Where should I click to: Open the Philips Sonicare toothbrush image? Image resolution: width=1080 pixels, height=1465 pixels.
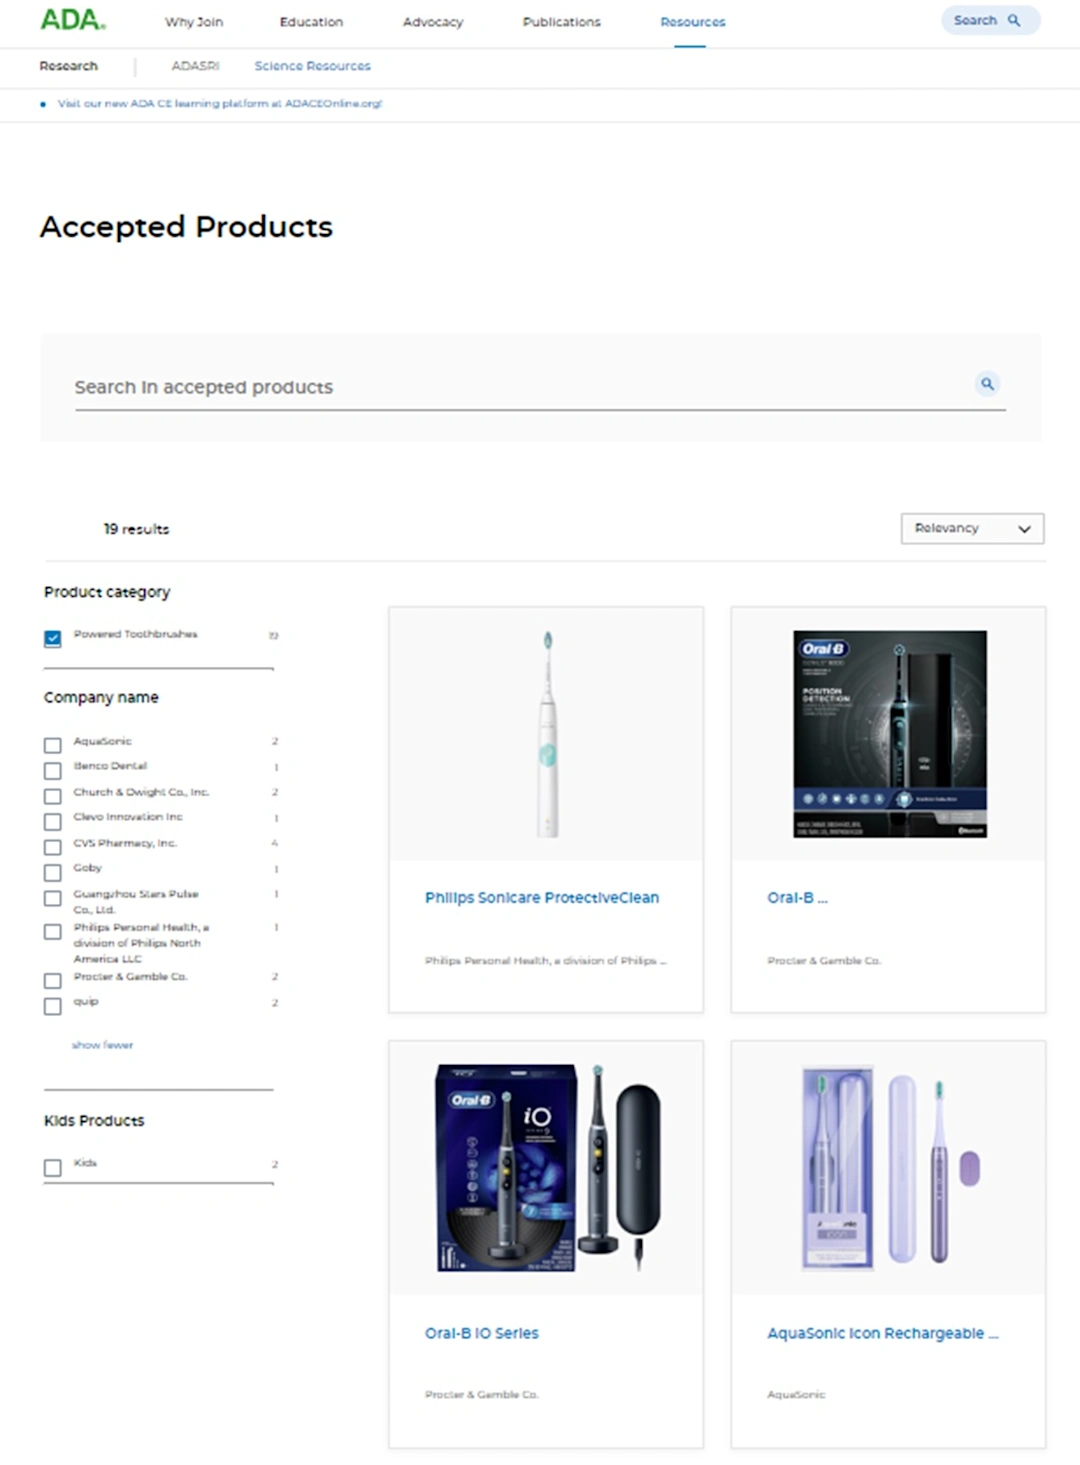pyautogui.click(x=546, y=734)
